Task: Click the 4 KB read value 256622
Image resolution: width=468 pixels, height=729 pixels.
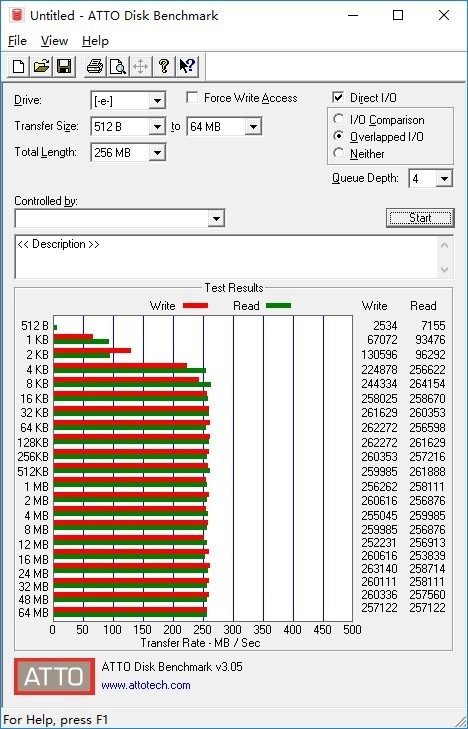Action: [x=427, y=370]
